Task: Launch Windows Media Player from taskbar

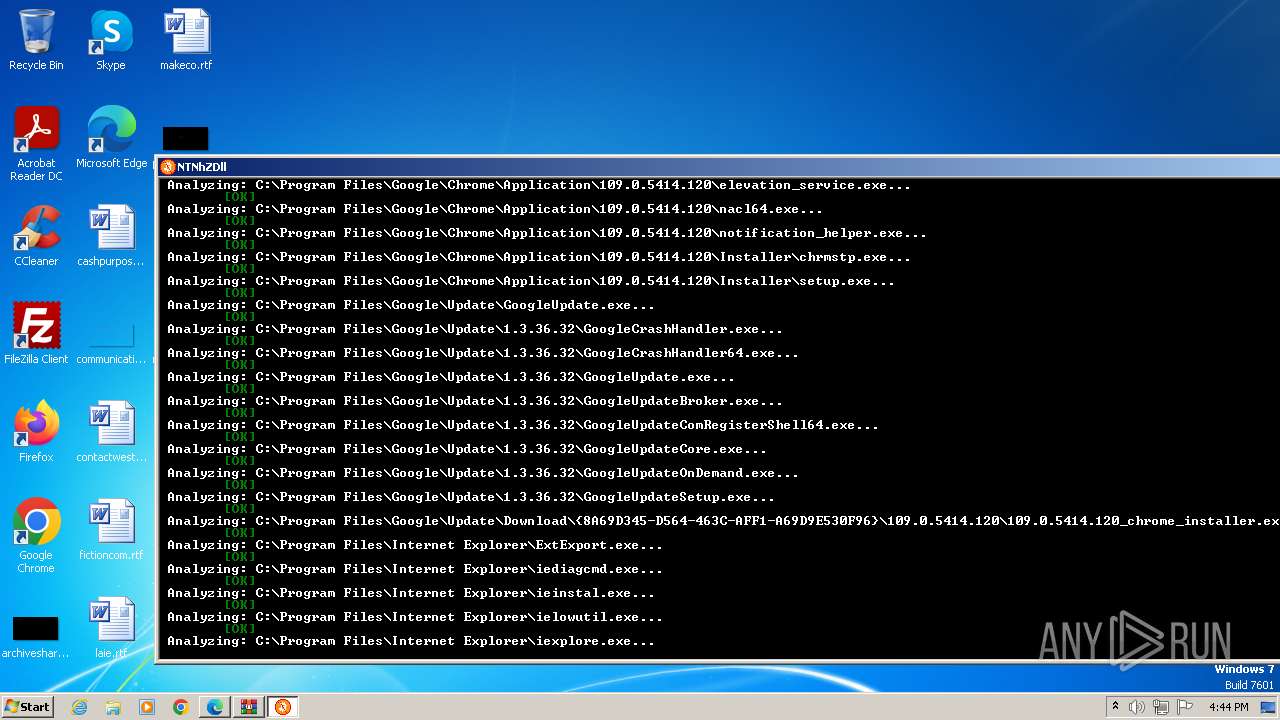Action: (x=147, y=707)
